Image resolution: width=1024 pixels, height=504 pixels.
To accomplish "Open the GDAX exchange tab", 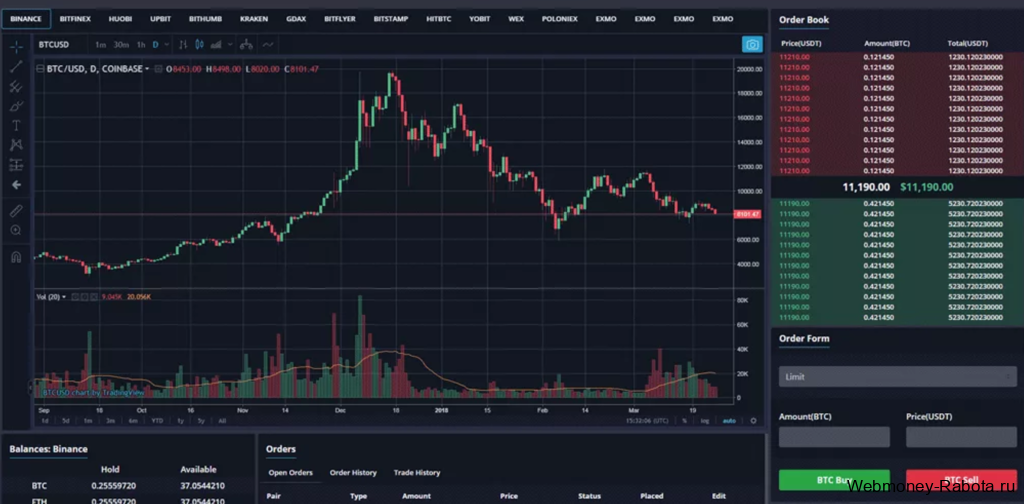I will click(296, 19).
